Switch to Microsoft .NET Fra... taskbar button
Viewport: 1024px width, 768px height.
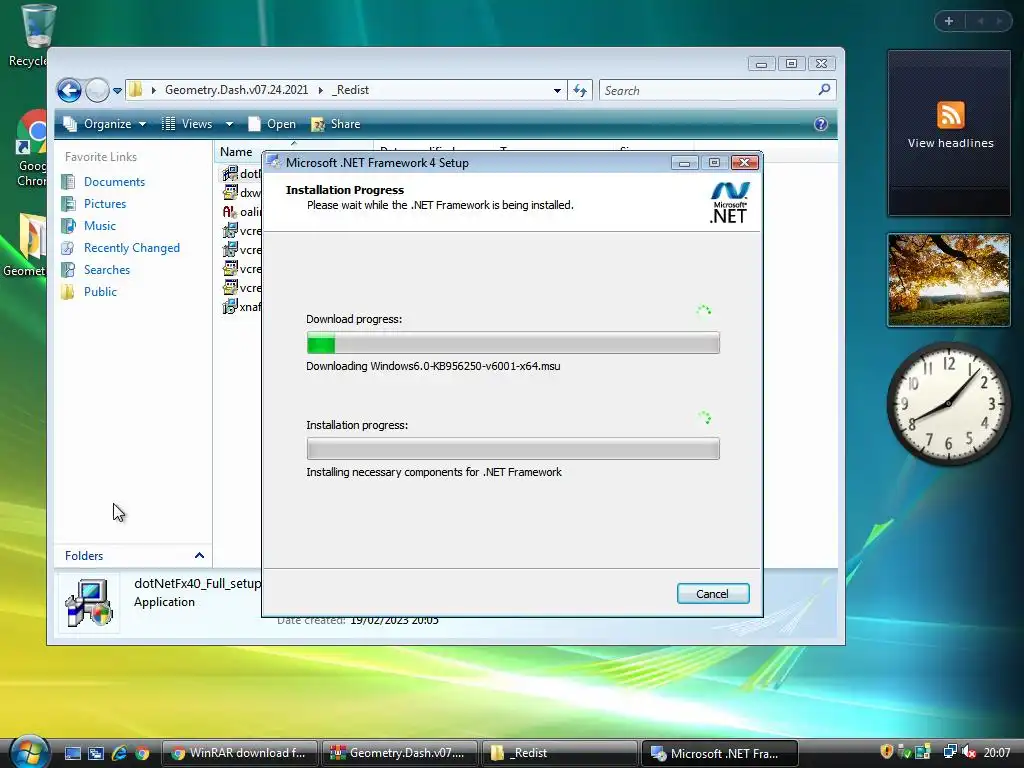[x=719, y=753]
